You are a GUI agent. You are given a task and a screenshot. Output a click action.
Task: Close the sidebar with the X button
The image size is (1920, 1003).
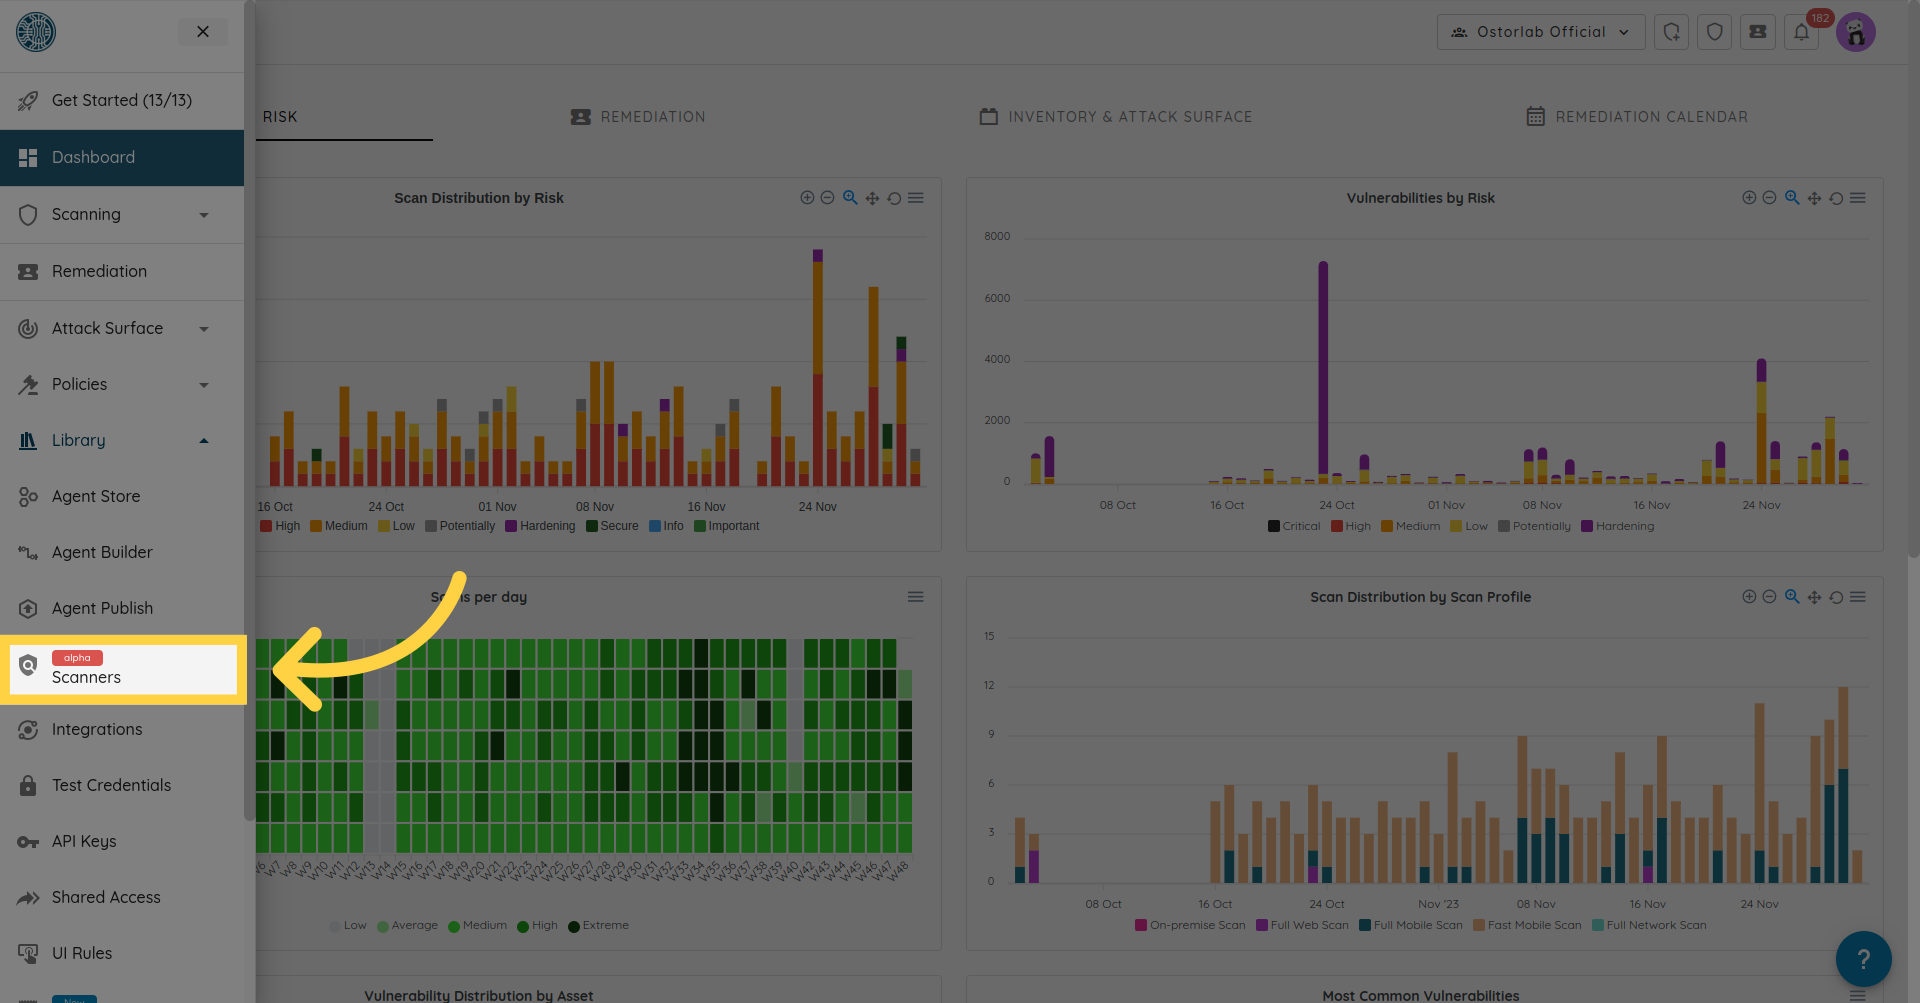tap(203, 32)
